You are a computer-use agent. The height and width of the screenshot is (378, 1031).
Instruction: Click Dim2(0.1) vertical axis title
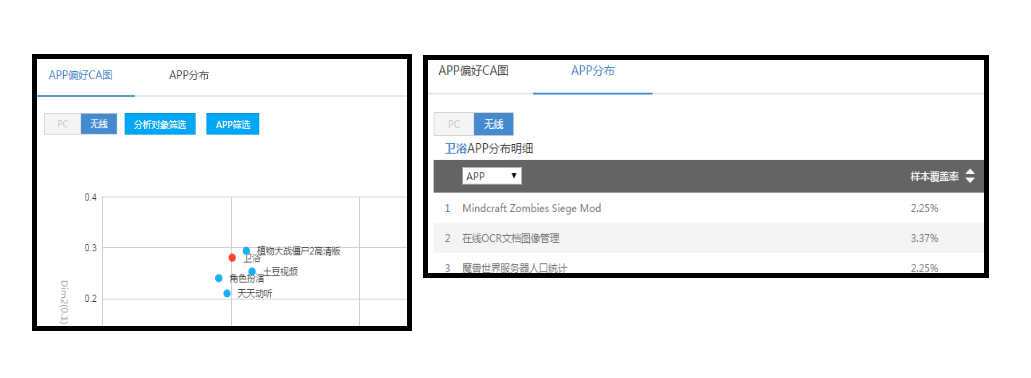tap(64, 302)
